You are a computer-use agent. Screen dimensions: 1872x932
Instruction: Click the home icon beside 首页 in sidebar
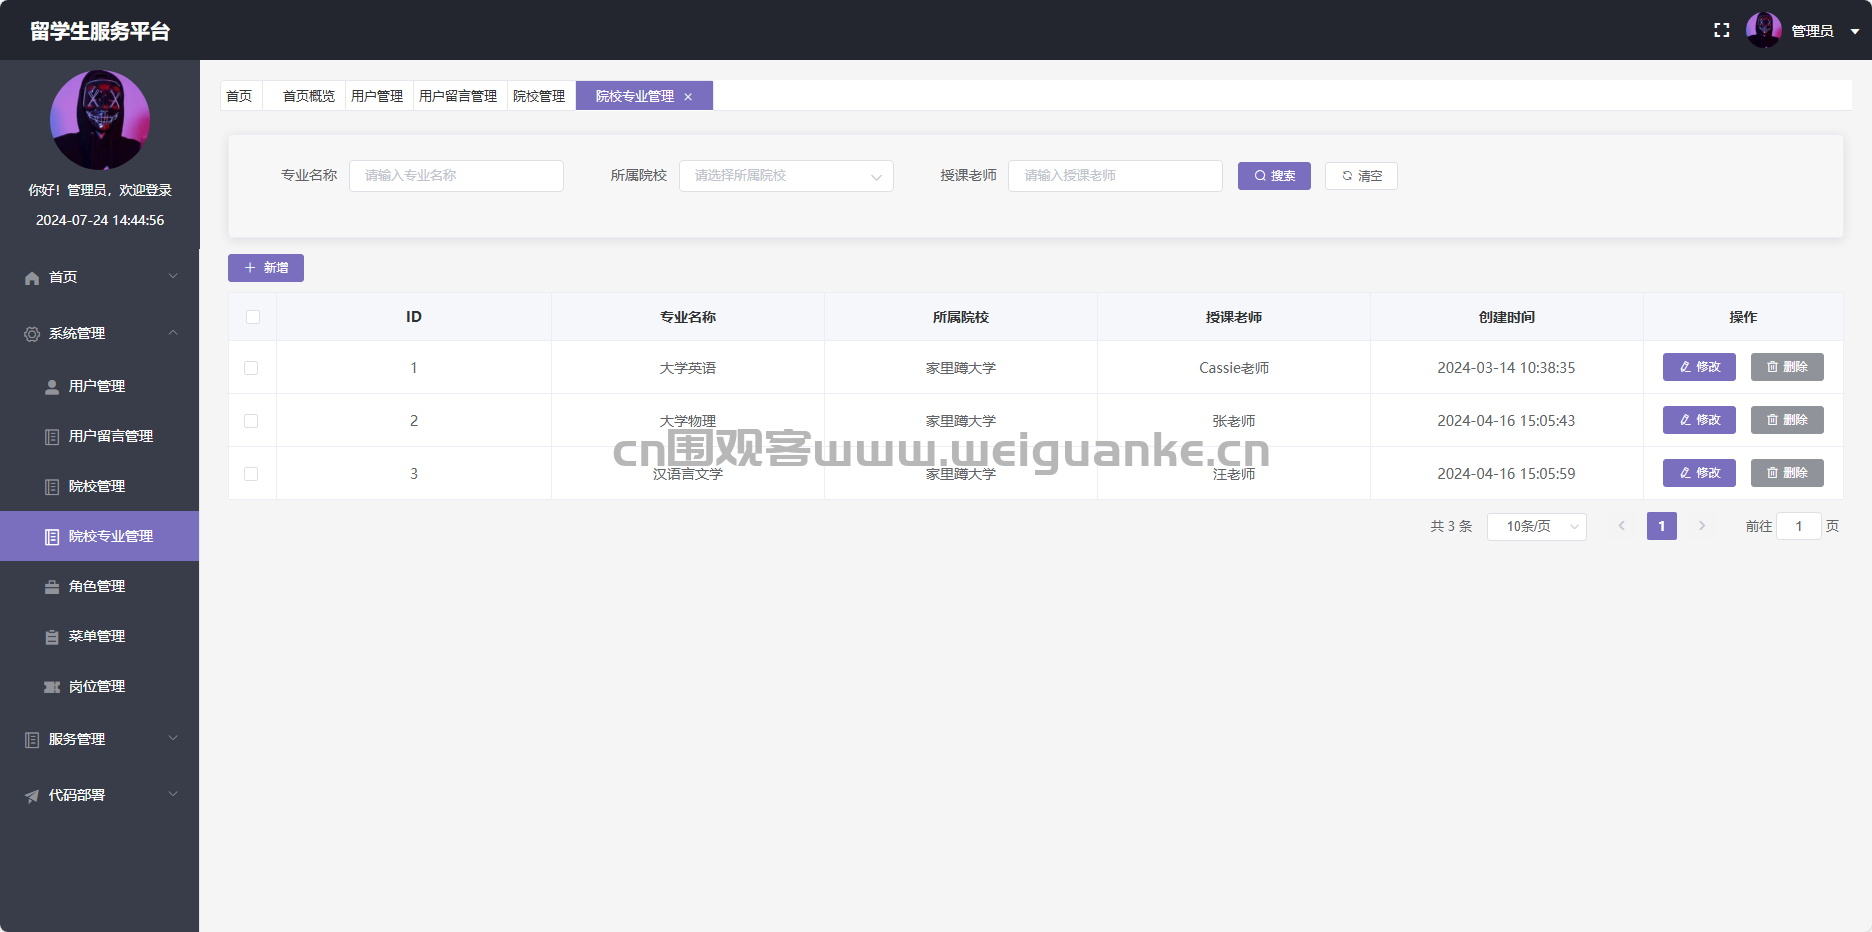pyautogui.click(x=32, y=278)
